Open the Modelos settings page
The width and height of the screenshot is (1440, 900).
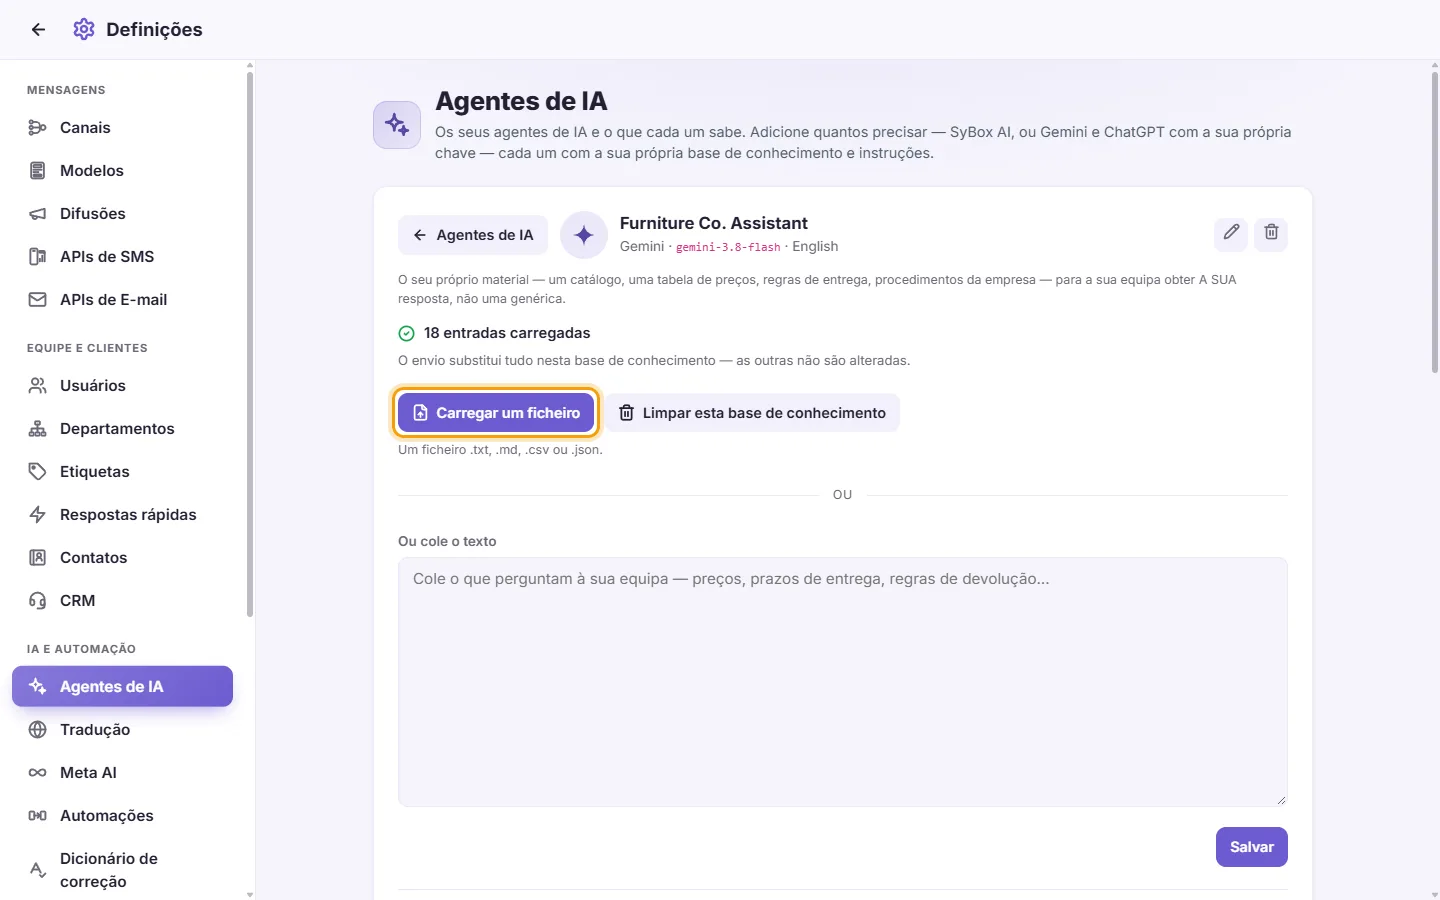coord(122,171)
